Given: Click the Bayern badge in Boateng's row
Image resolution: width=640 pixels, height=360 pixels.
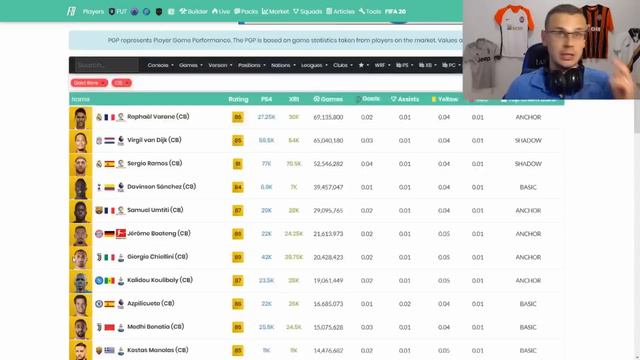Looking at the screenshot, I should [x=99, y=233].
